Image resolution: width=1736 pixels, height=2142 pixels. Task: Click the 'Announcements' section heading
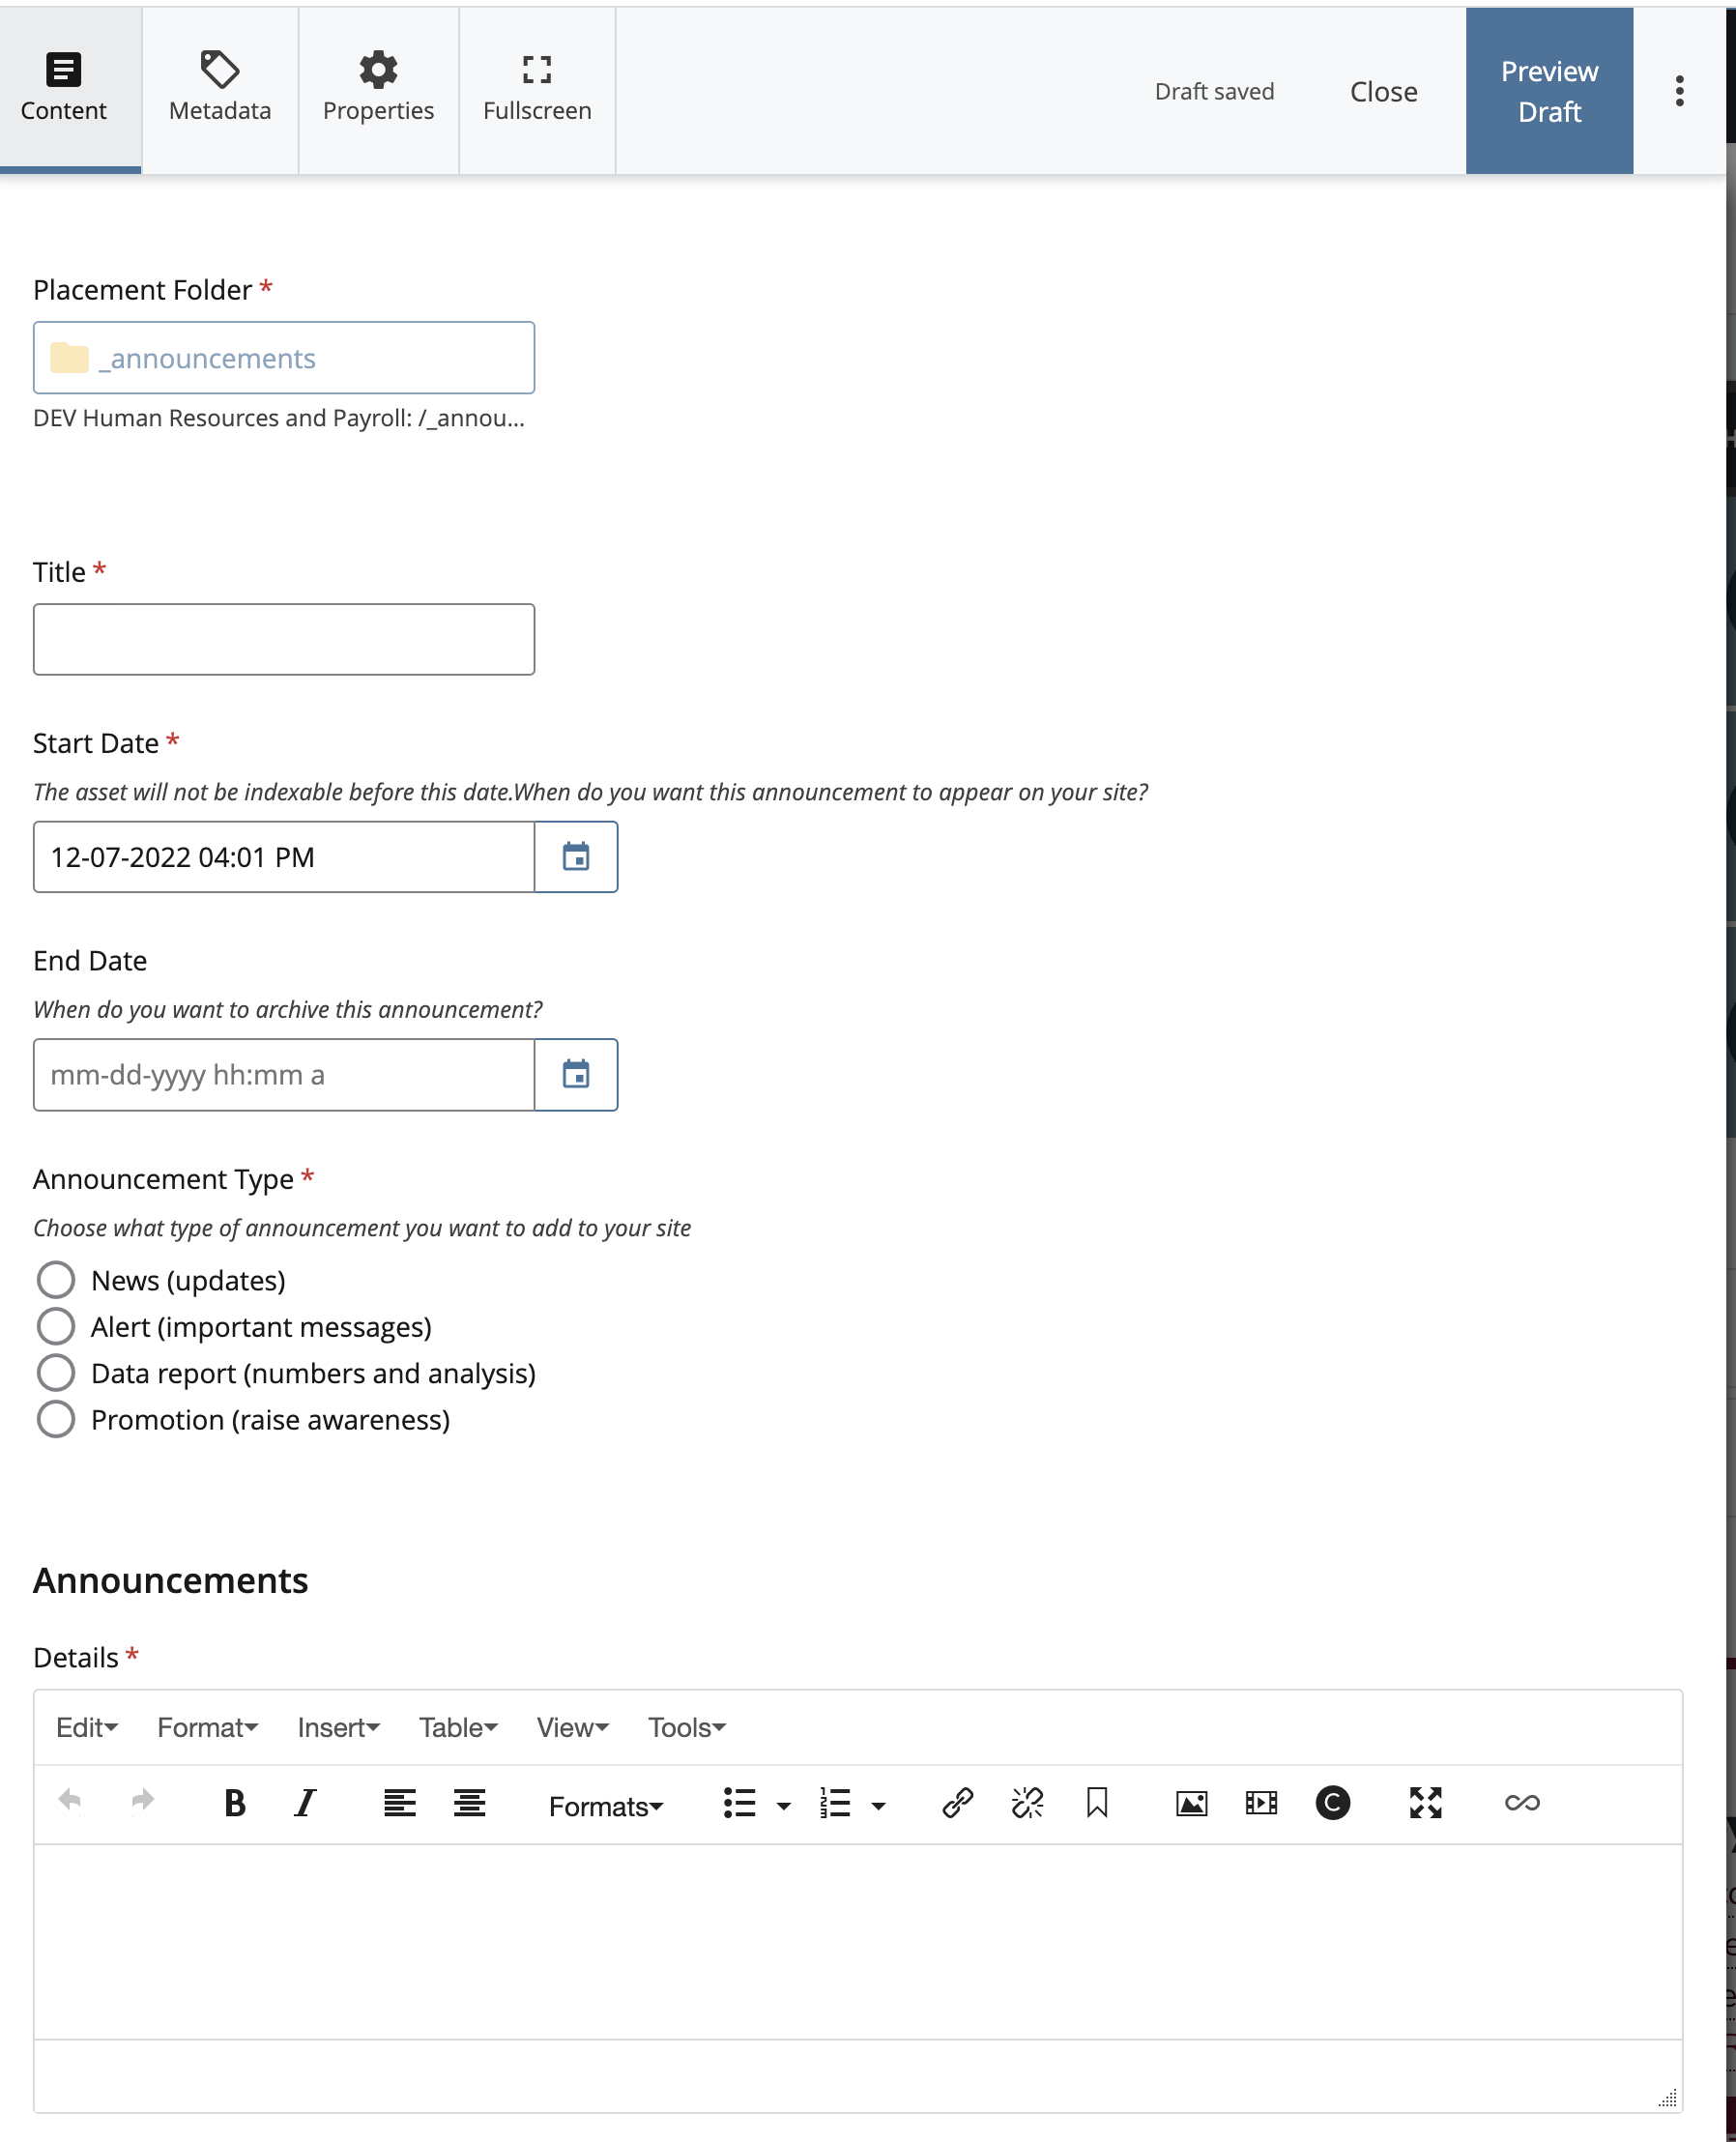(x=170, y=1580)
